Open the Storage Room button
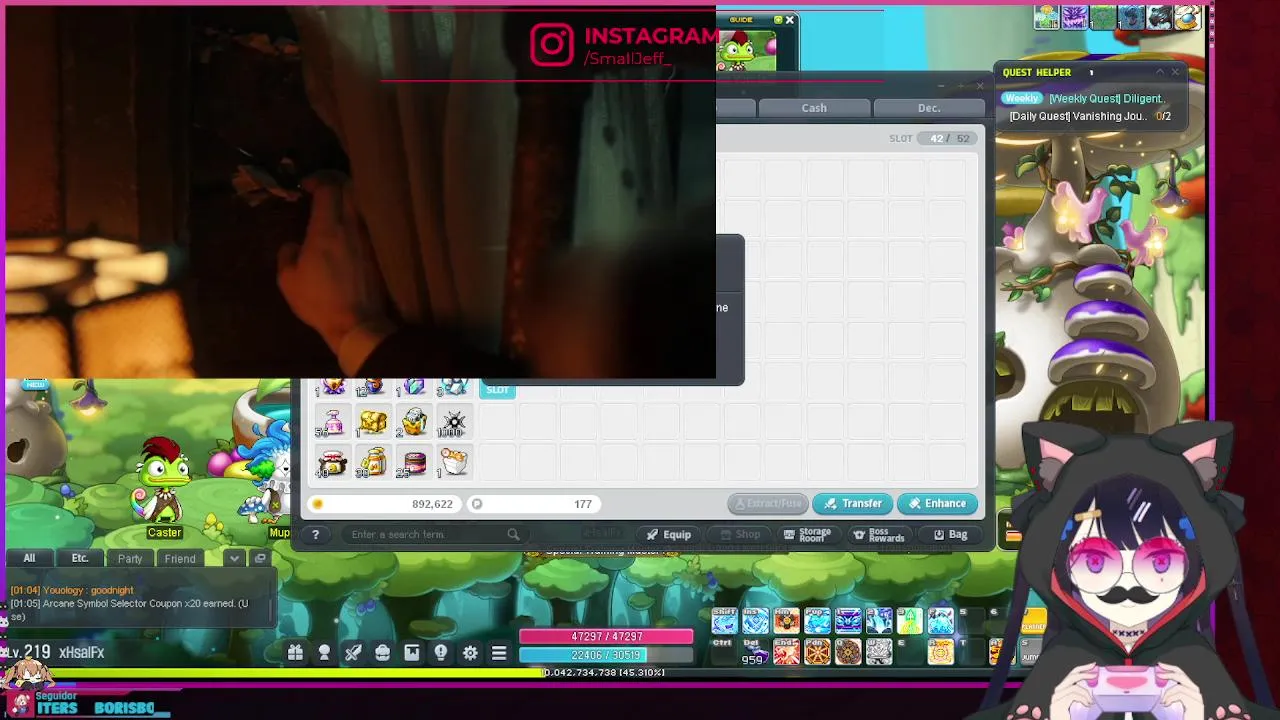This screenshot has width=1280, height=720. (807, 535)
